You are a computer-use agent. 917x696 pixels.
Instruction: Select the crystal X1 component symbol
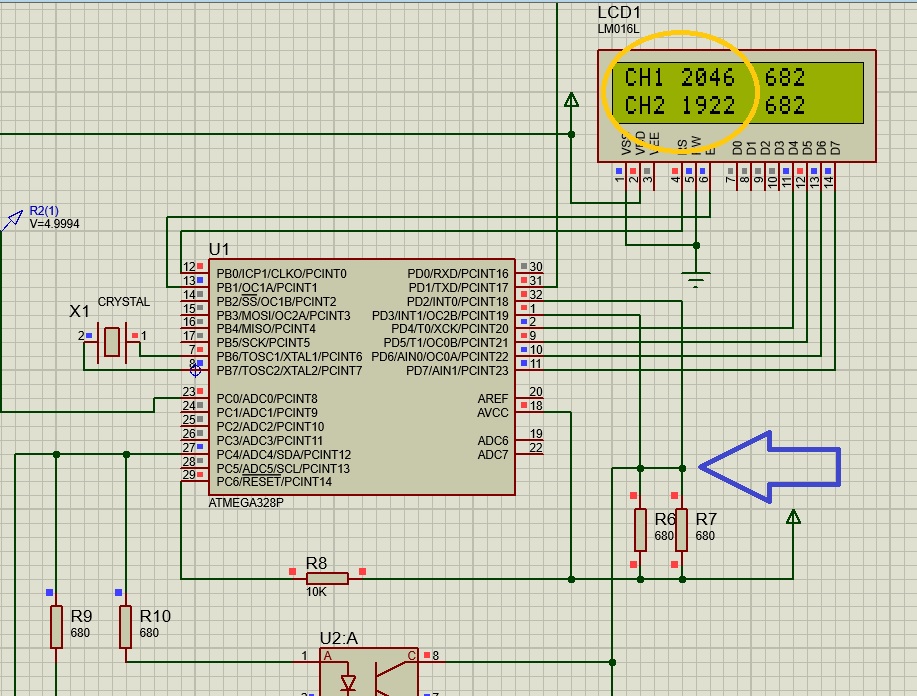112,342
